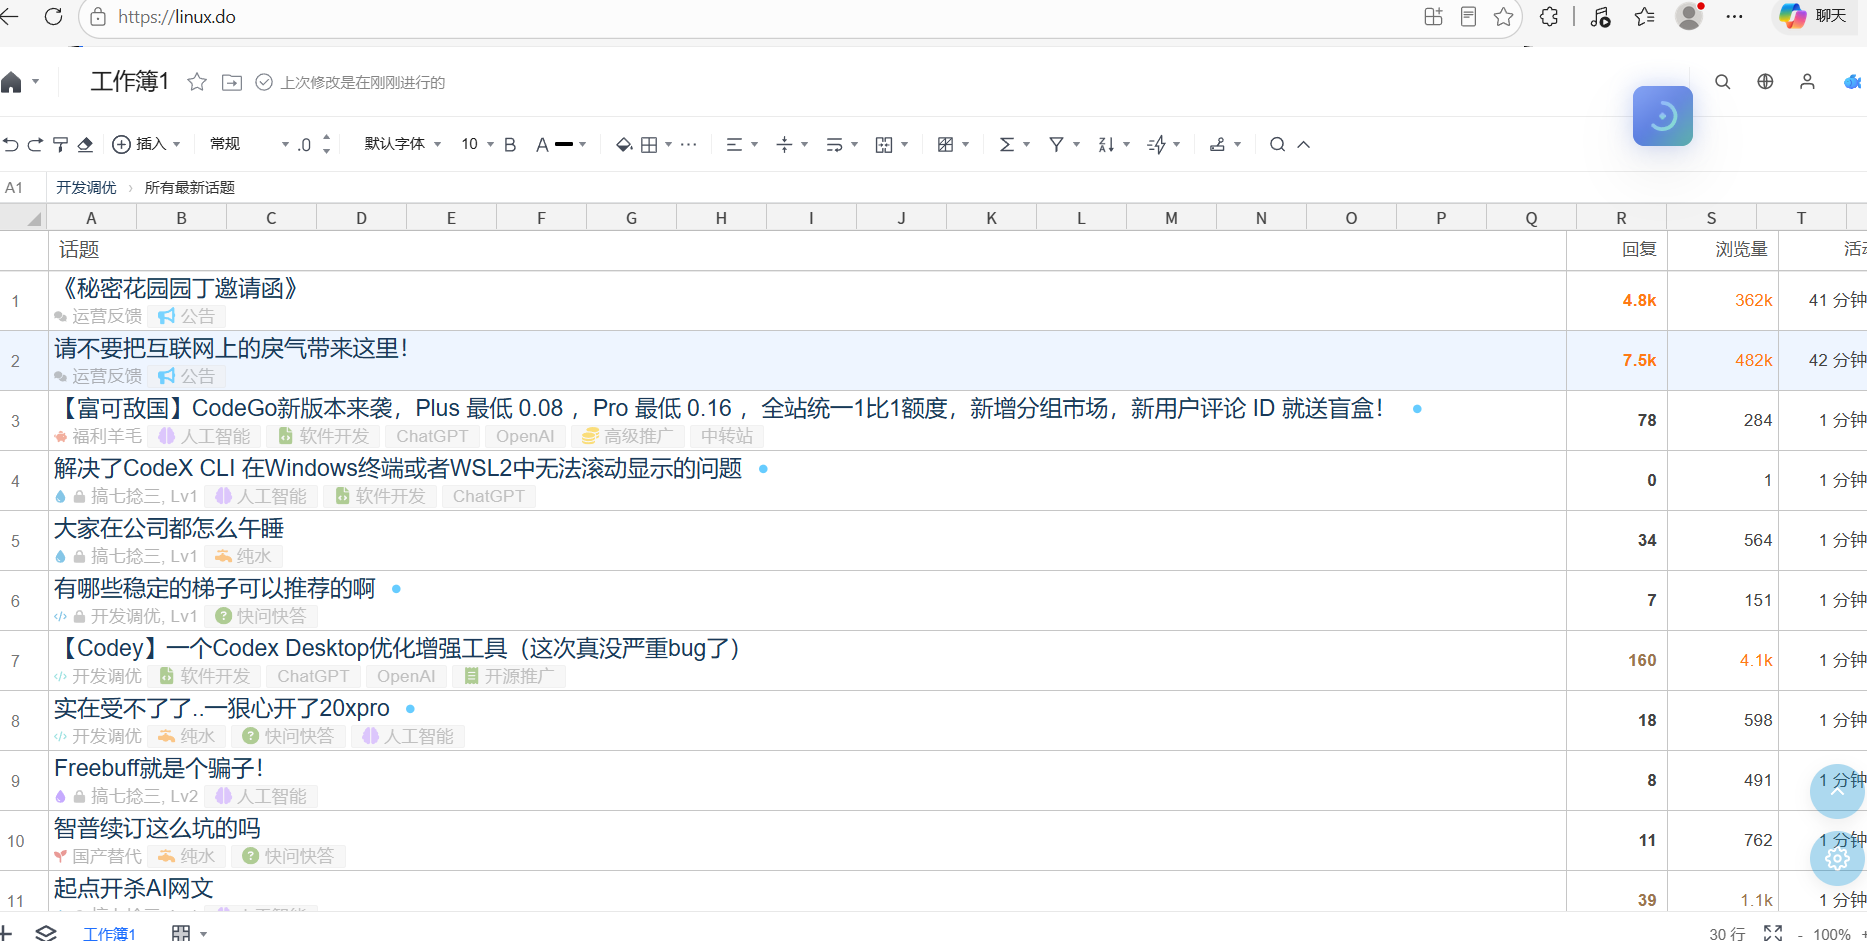Screen dimensions: 1867x941
Task: Open the Insert (插入) menu
Action: 147,144
